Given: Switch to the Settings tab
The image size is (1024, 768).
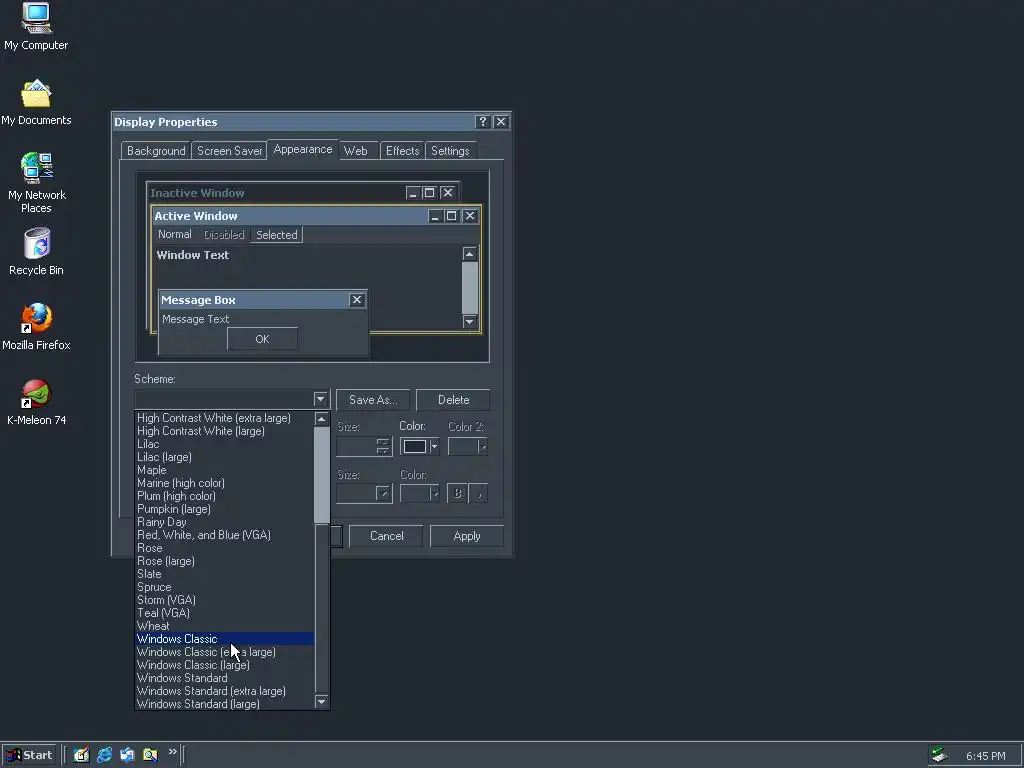Looking at the screenshot, I should pyautogui.click(x=450, y=151).
